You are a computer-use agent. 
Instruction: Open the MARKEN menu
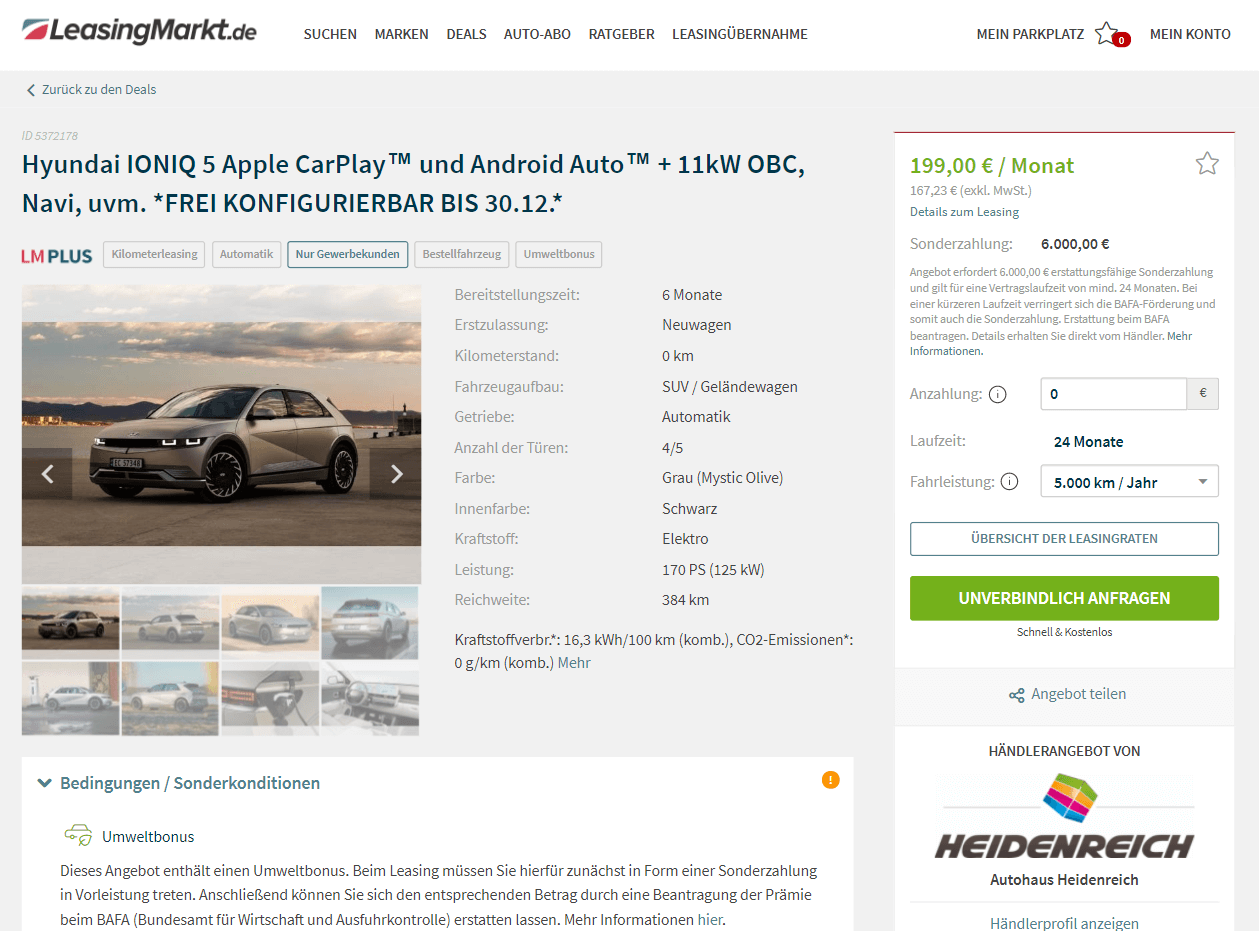coord(402,34)
